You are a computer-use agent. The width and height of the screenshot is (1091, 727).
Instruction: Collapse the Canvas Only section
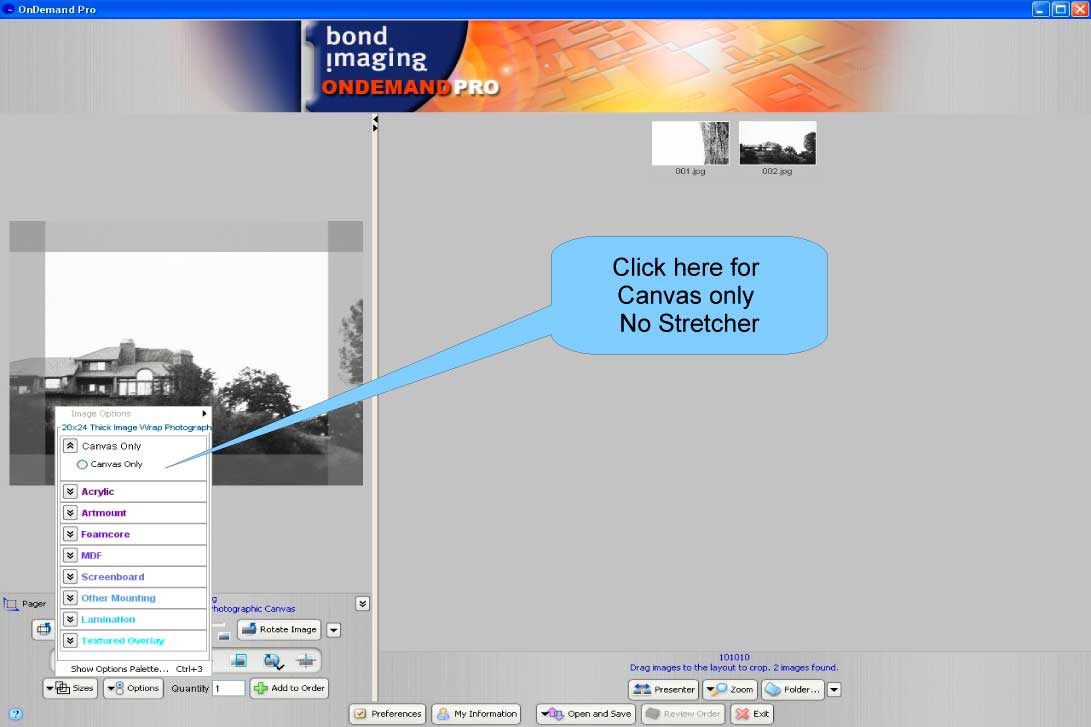tap(69, 445)
